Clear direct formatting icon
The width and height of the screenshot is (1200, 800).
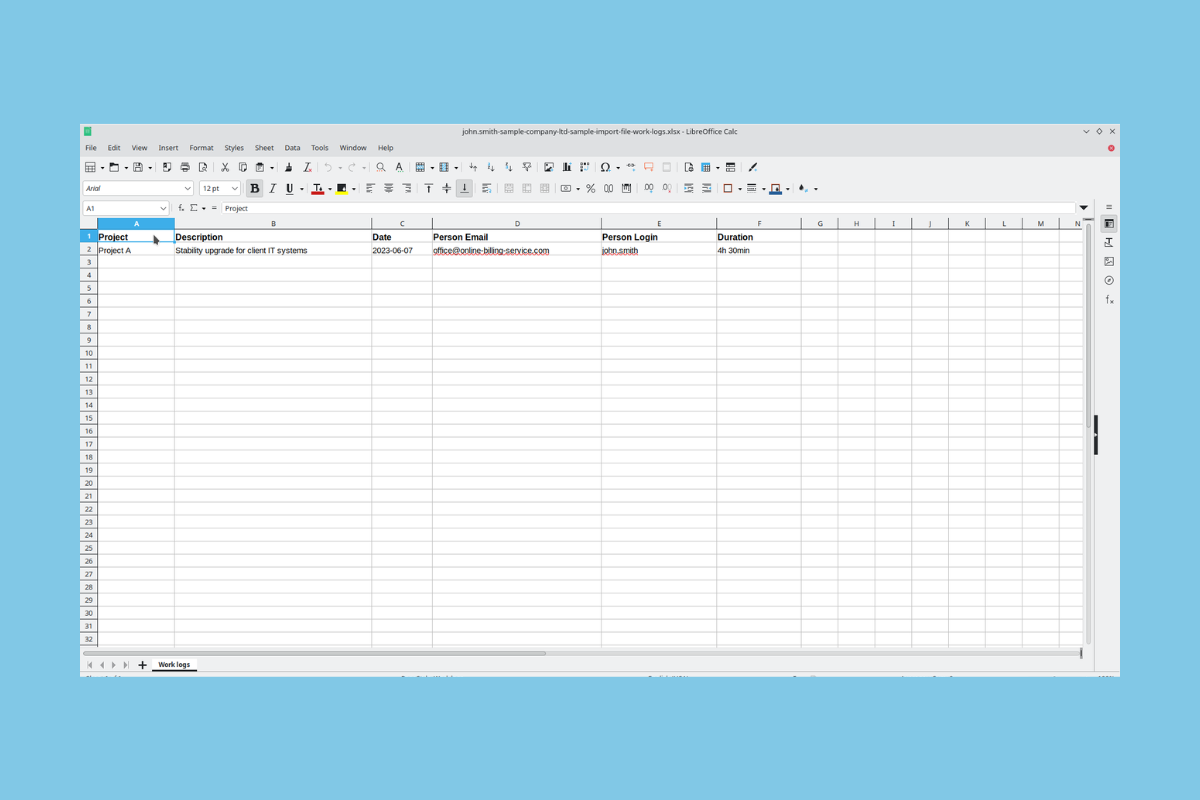click(308, 167)
